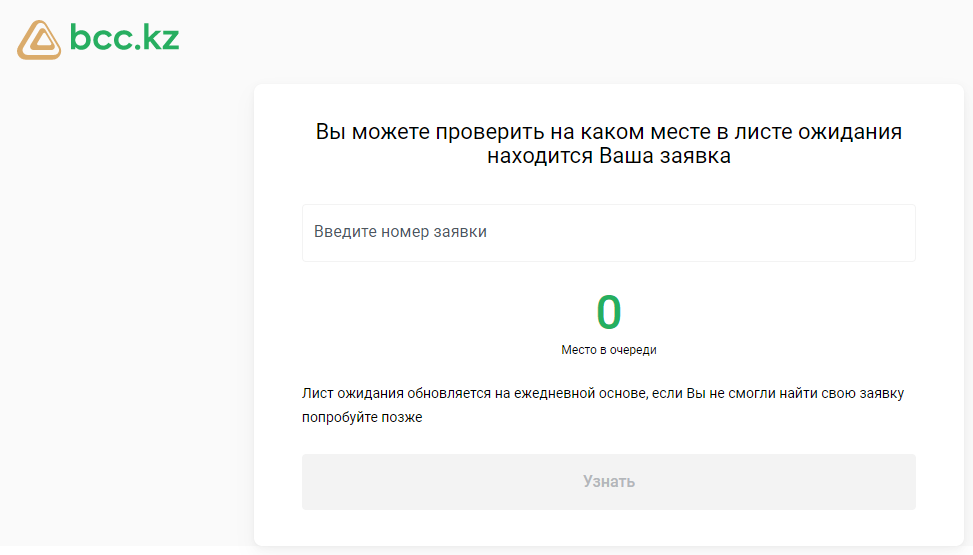The width and height of the screenshot is (973, 555).
Task: Click the heading line 'находится Ваша заявка'
Action: [609, 156]
